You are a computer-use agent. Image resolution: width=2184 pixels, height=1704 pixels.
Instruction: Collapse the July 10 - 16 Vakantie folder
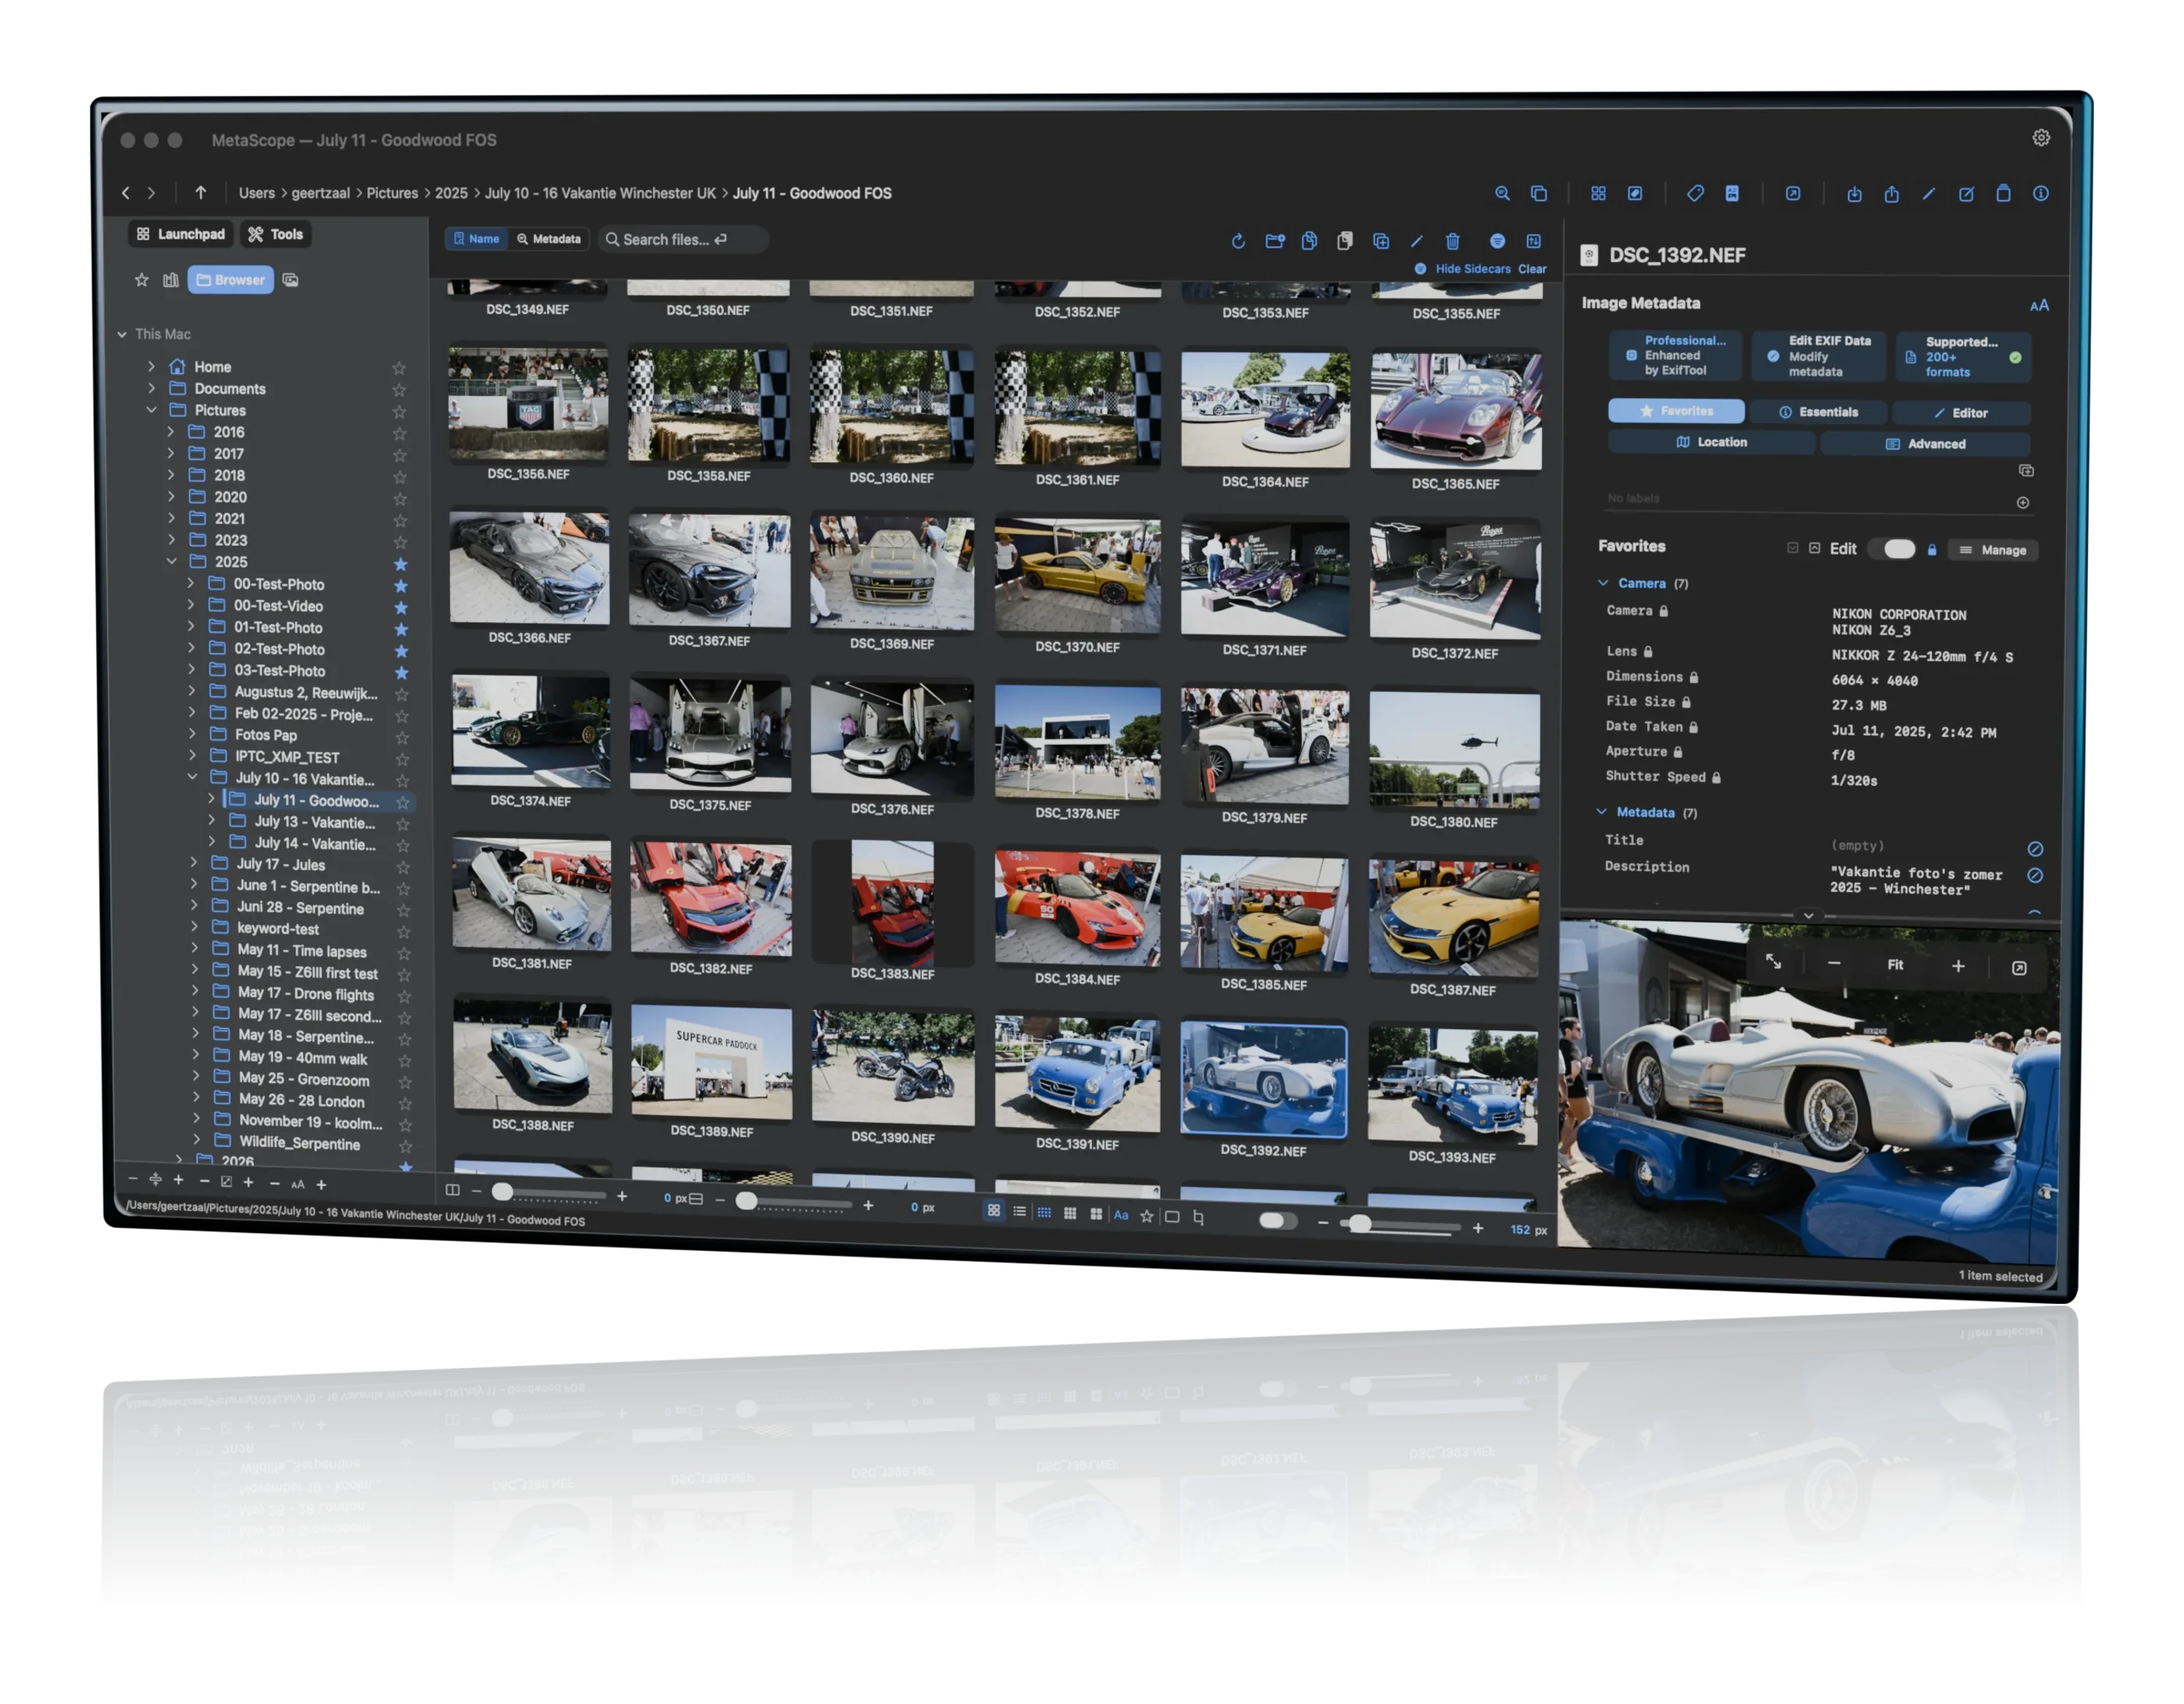(193, 777)
